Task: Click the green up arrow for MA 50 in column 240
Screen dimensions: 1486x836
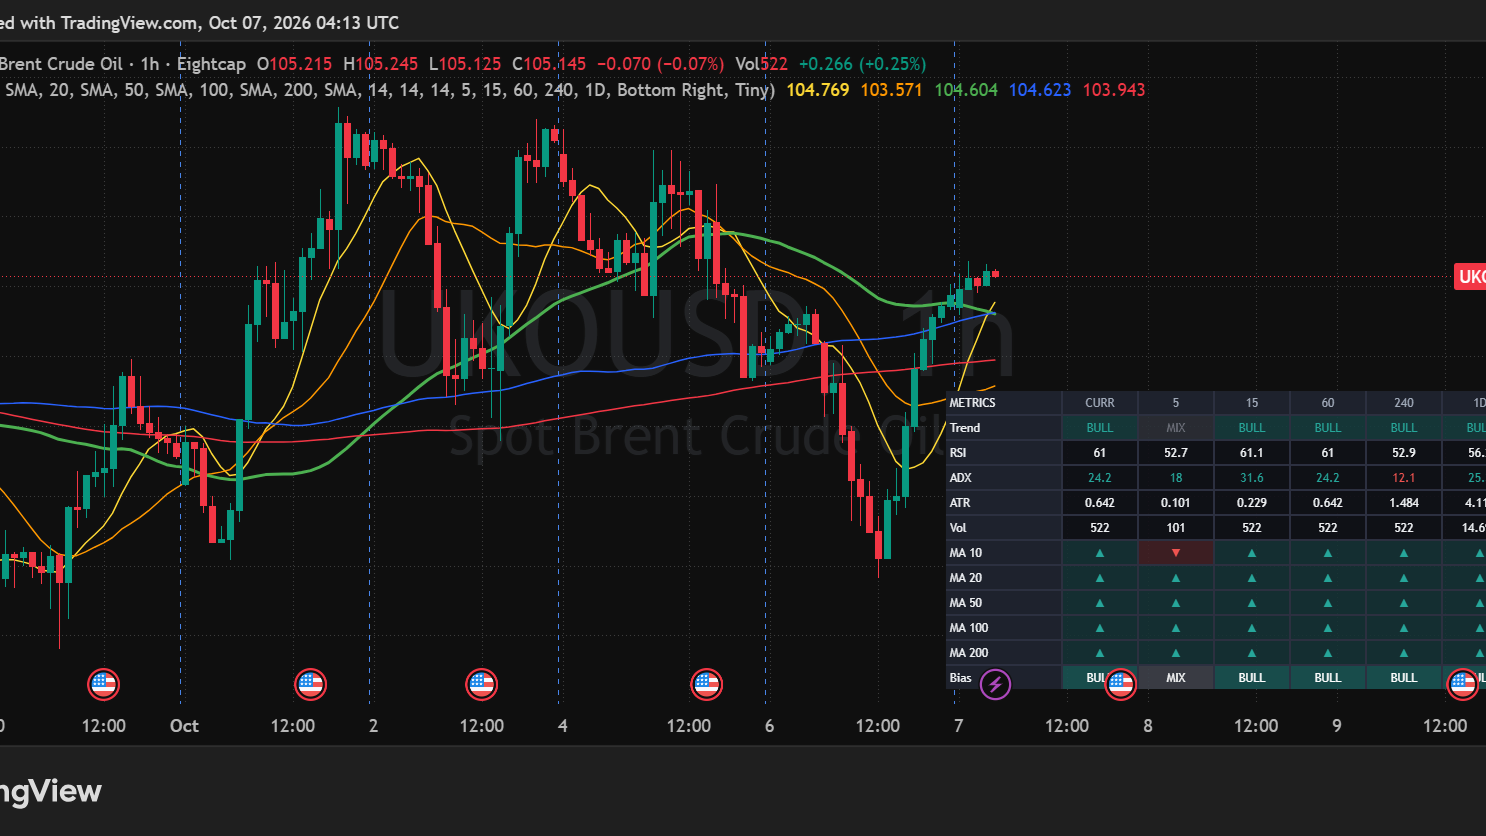Action: [x=1404, y=603]
